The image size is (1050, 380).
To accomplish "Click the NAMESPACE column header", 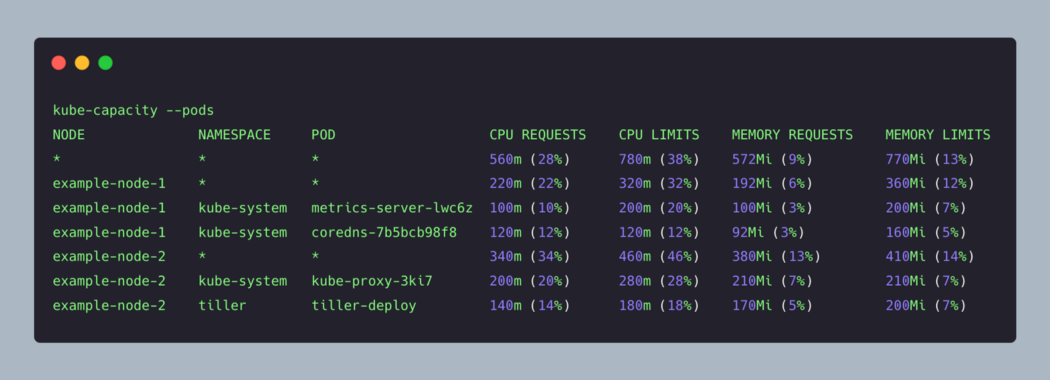I will [234, 135].
